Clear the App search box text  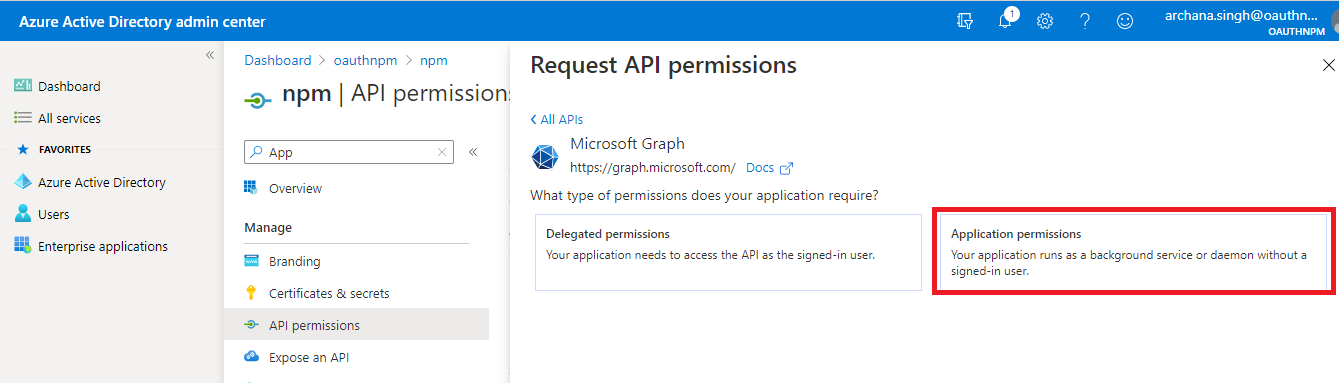(x=442, y=152)
